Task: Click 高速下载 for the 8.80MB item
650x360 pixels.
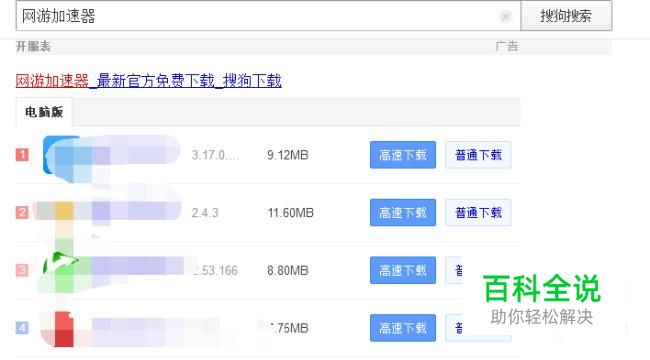Action: 403,270
